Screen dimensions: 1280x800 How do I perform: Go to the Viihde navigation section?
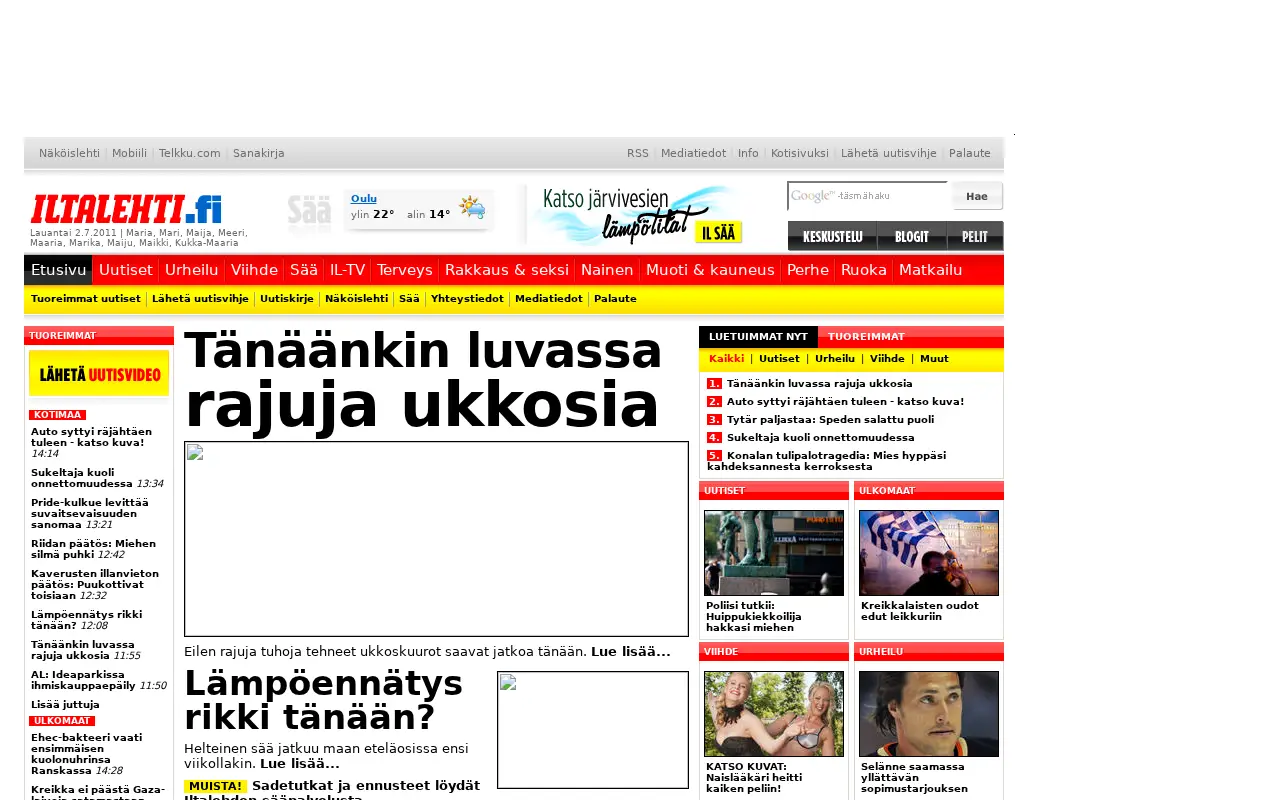click(254, 270)
